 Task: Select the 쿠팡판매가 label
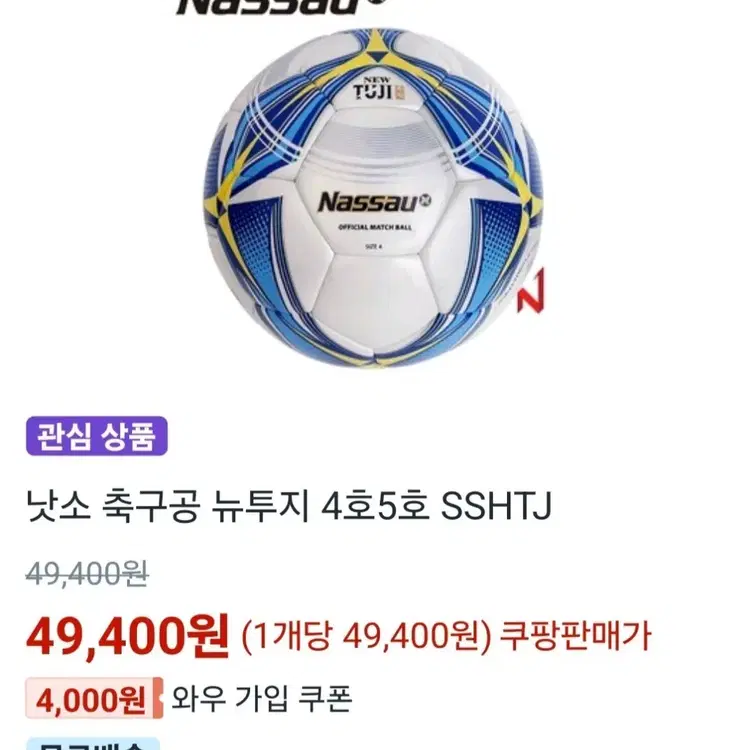click(575, 637)
